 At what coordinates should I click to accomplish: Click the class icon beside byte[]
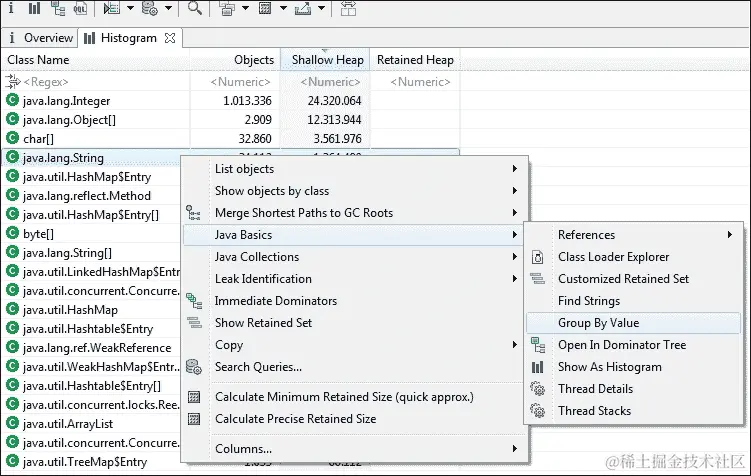tap(12, 233)
